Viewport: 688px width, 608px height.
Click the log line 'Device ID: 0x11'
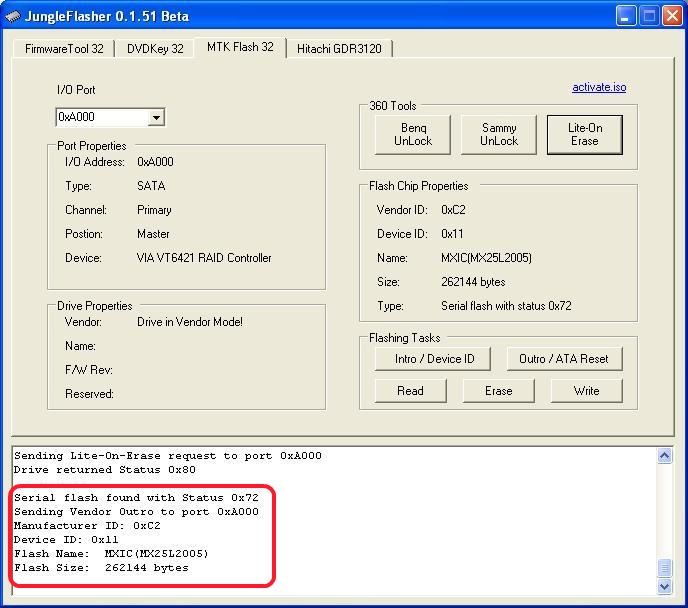click(x=66, y=540)
